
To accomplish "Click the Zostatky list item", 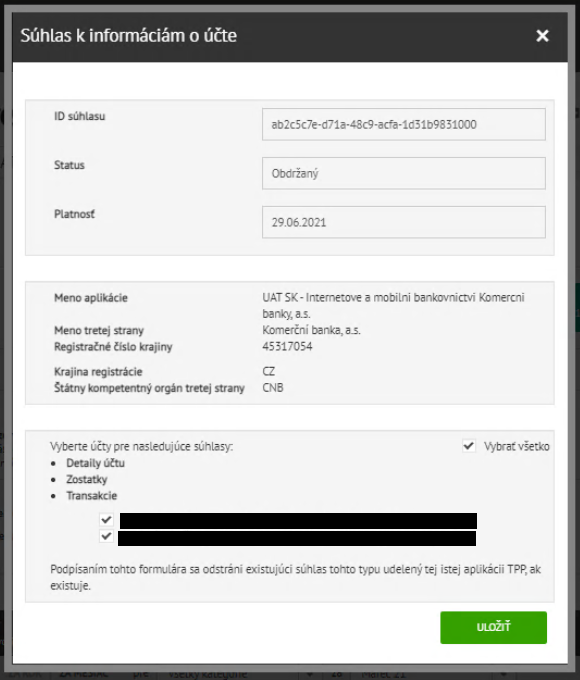I will click(x=87, y=480).
